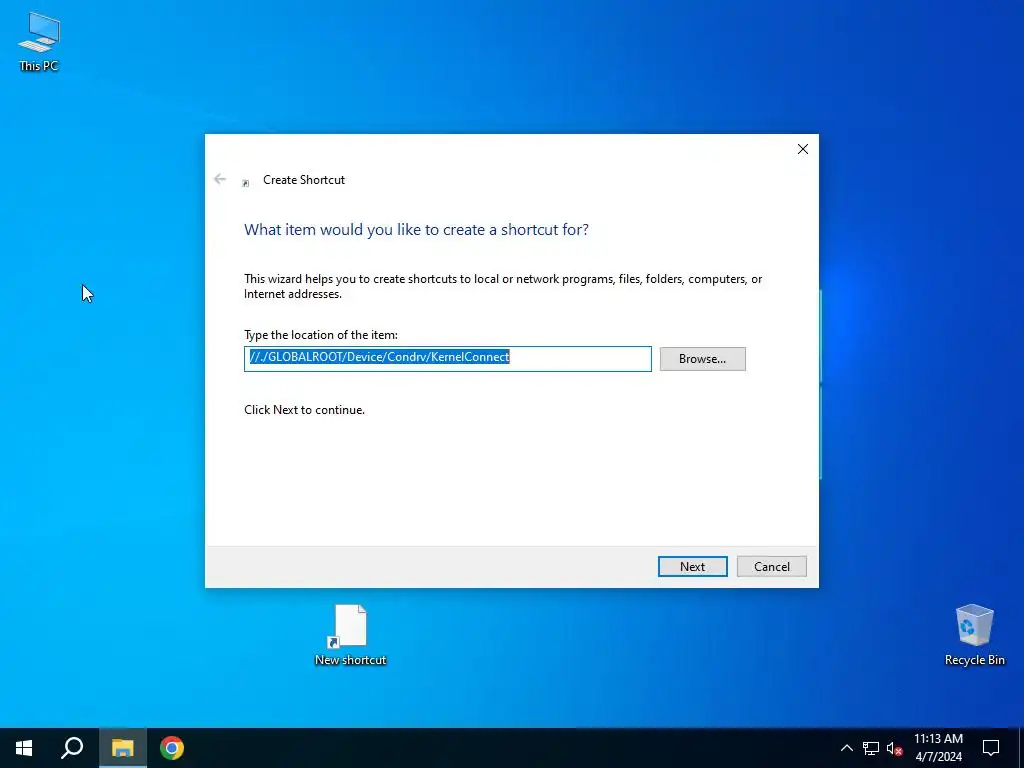Click the Create Shortcut title icon
Screen dimensions: 1024x768
246,183
